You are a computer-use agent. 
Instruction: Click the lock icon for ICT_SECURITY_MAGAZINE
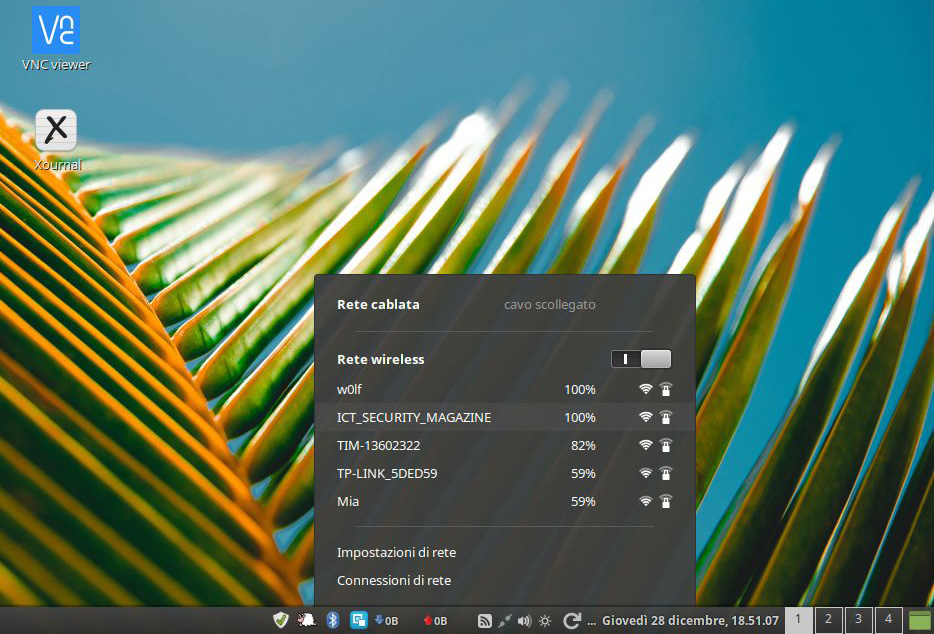[x=665, y=417]
